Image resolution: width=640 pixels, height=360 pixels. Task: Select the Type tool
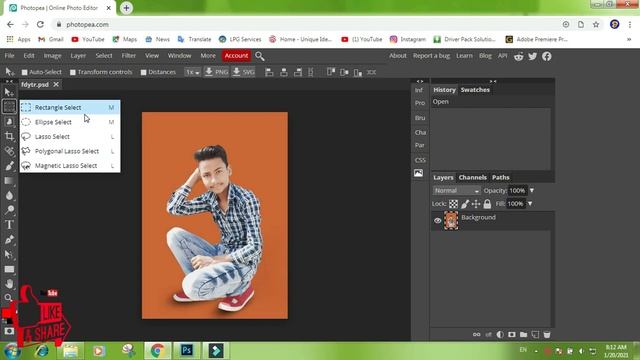pos(9,224)
